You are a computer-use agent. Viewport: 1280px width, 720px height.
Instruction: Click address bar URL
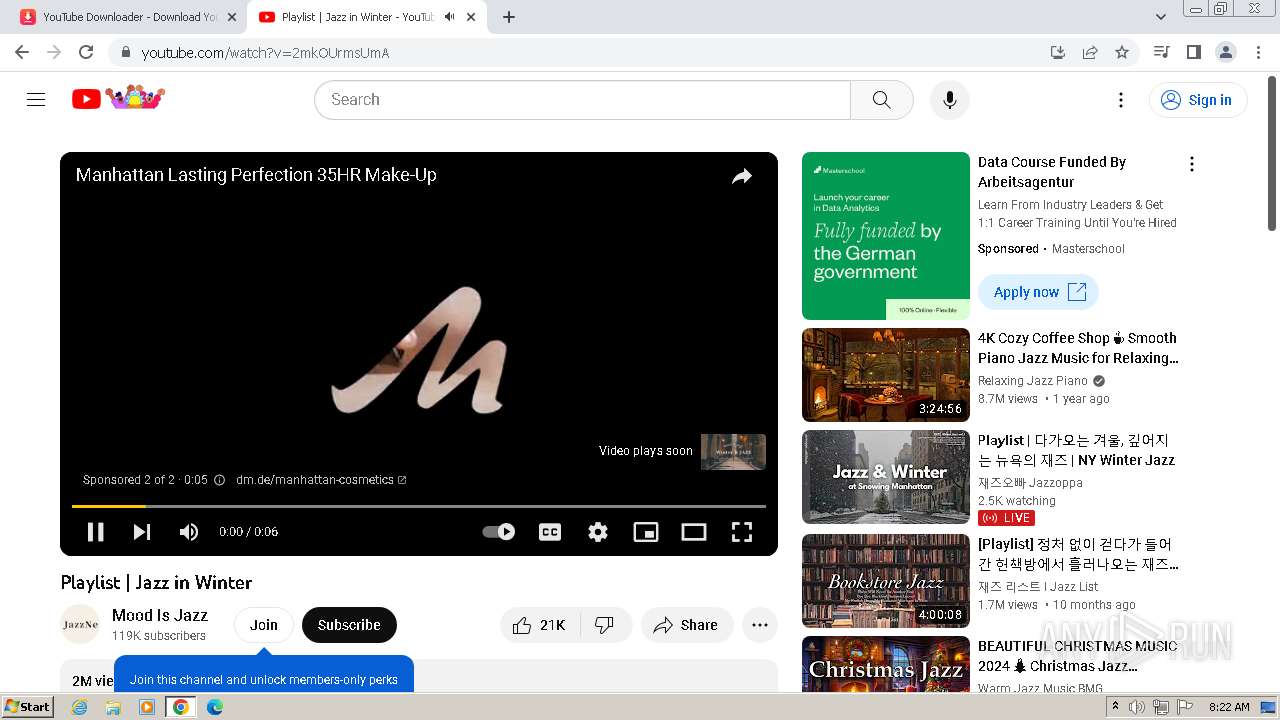265,53
